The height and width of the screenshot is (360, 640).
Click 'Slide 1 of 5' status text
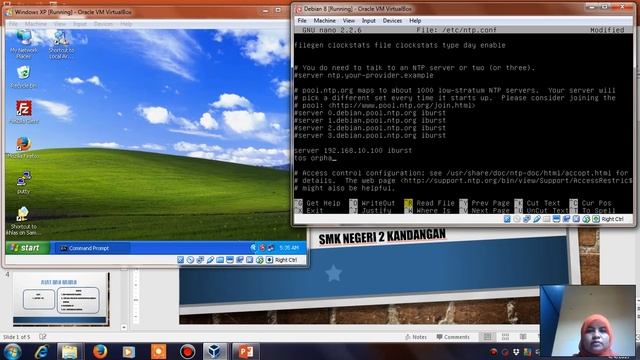16,337
